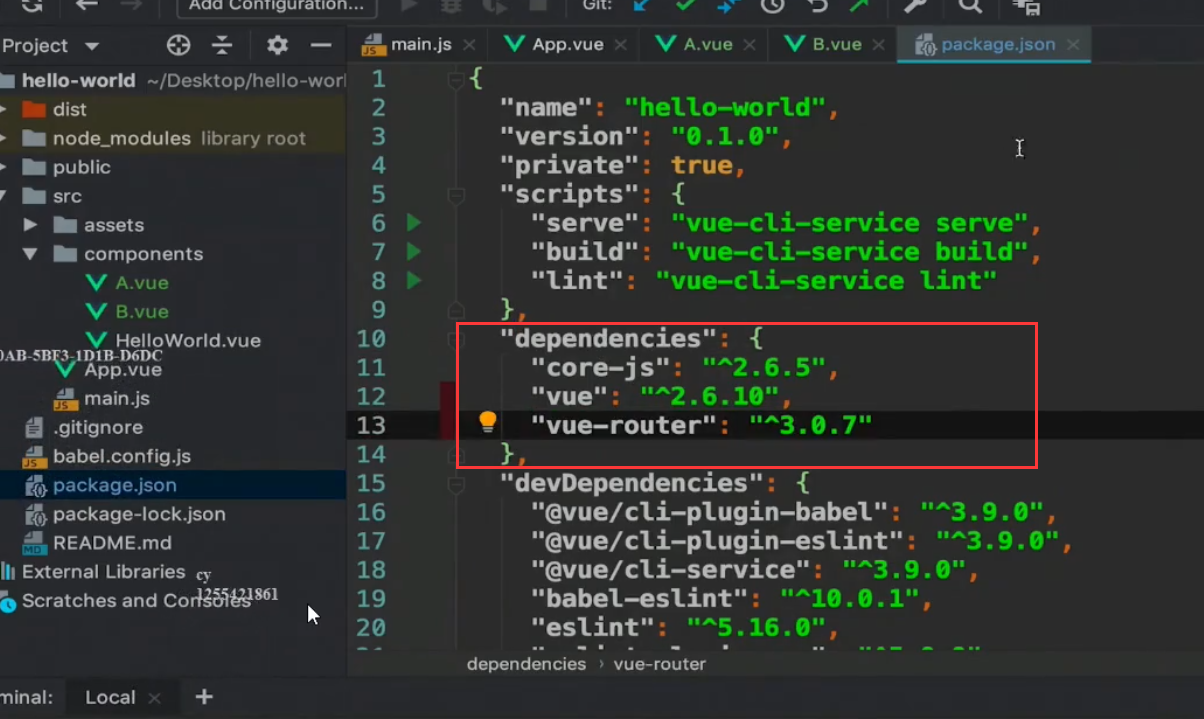Image resolution: width=1204 pixels, height=719 pixels.
Task: Click the yellow lightbulb intention icon
Action: click(x=487, y=422)
